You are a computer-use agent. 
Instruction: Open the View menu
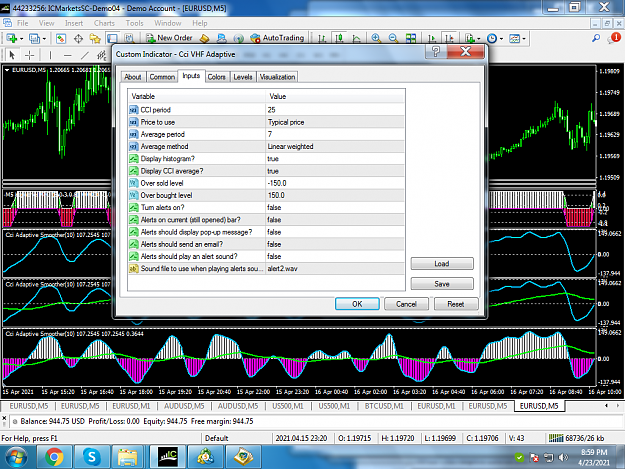(x=47, y=23)
